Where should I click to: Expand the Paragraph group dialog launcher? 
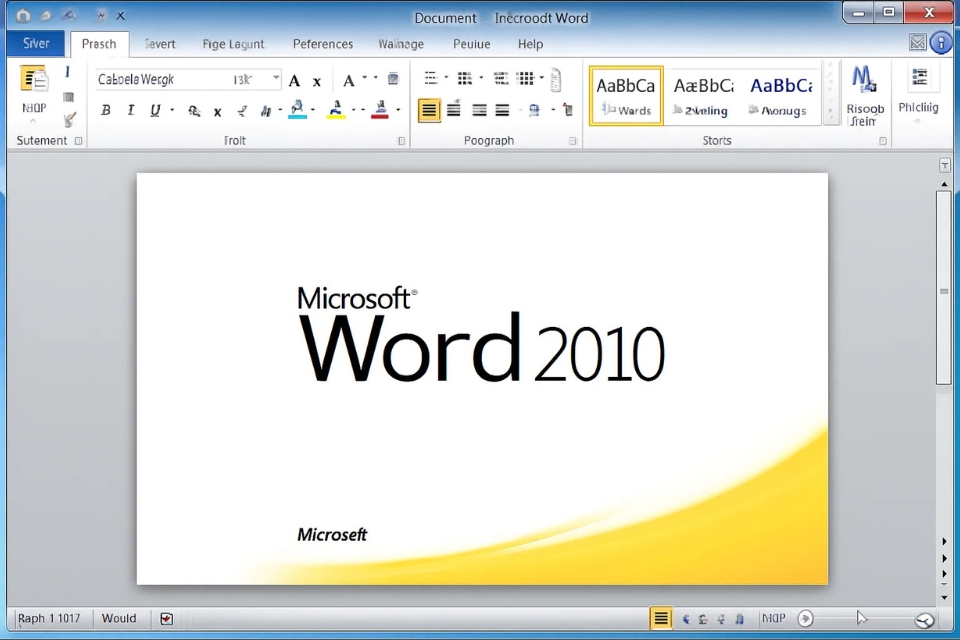pos(573,141)
